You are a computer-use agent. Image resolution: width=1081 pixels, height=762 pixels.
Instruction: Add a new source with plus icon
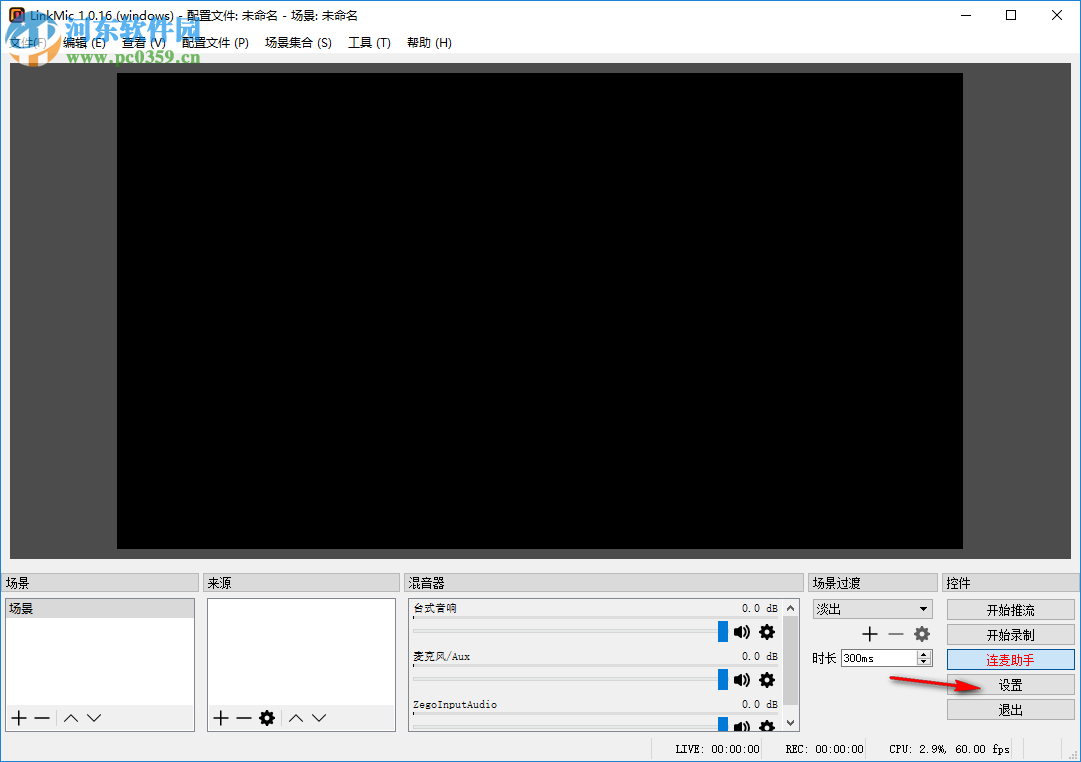pos(220,717)
